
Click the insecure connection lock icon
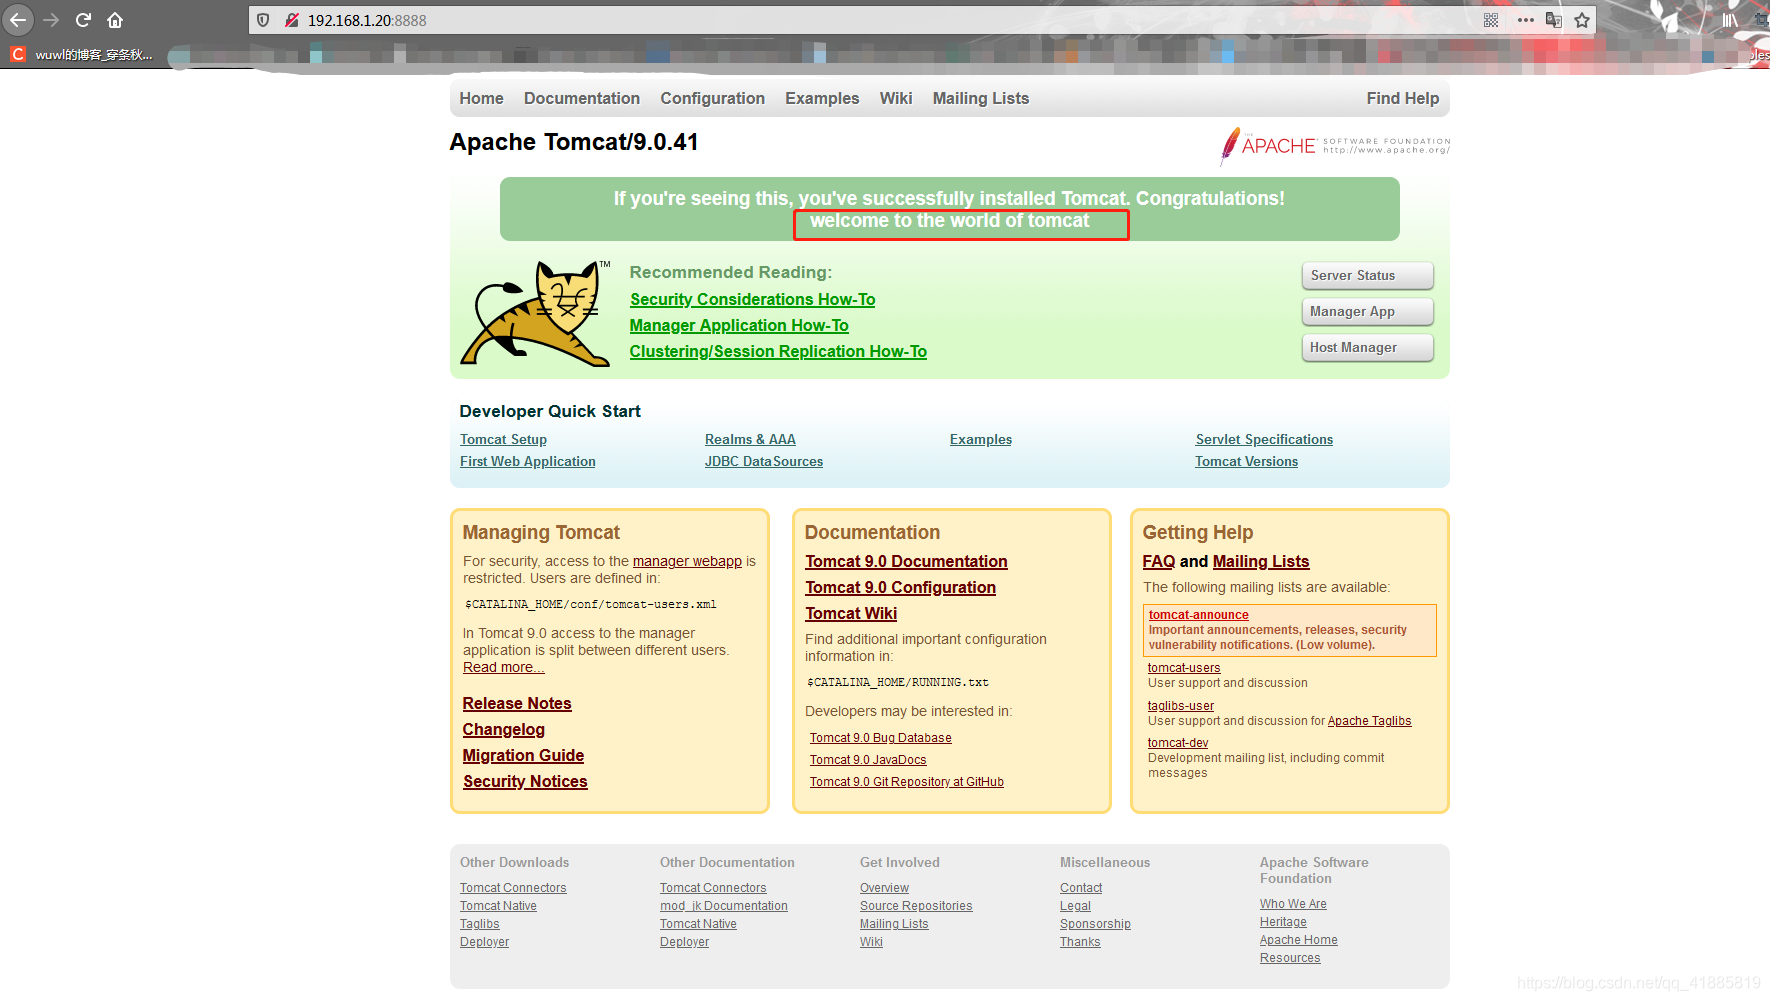291,20
